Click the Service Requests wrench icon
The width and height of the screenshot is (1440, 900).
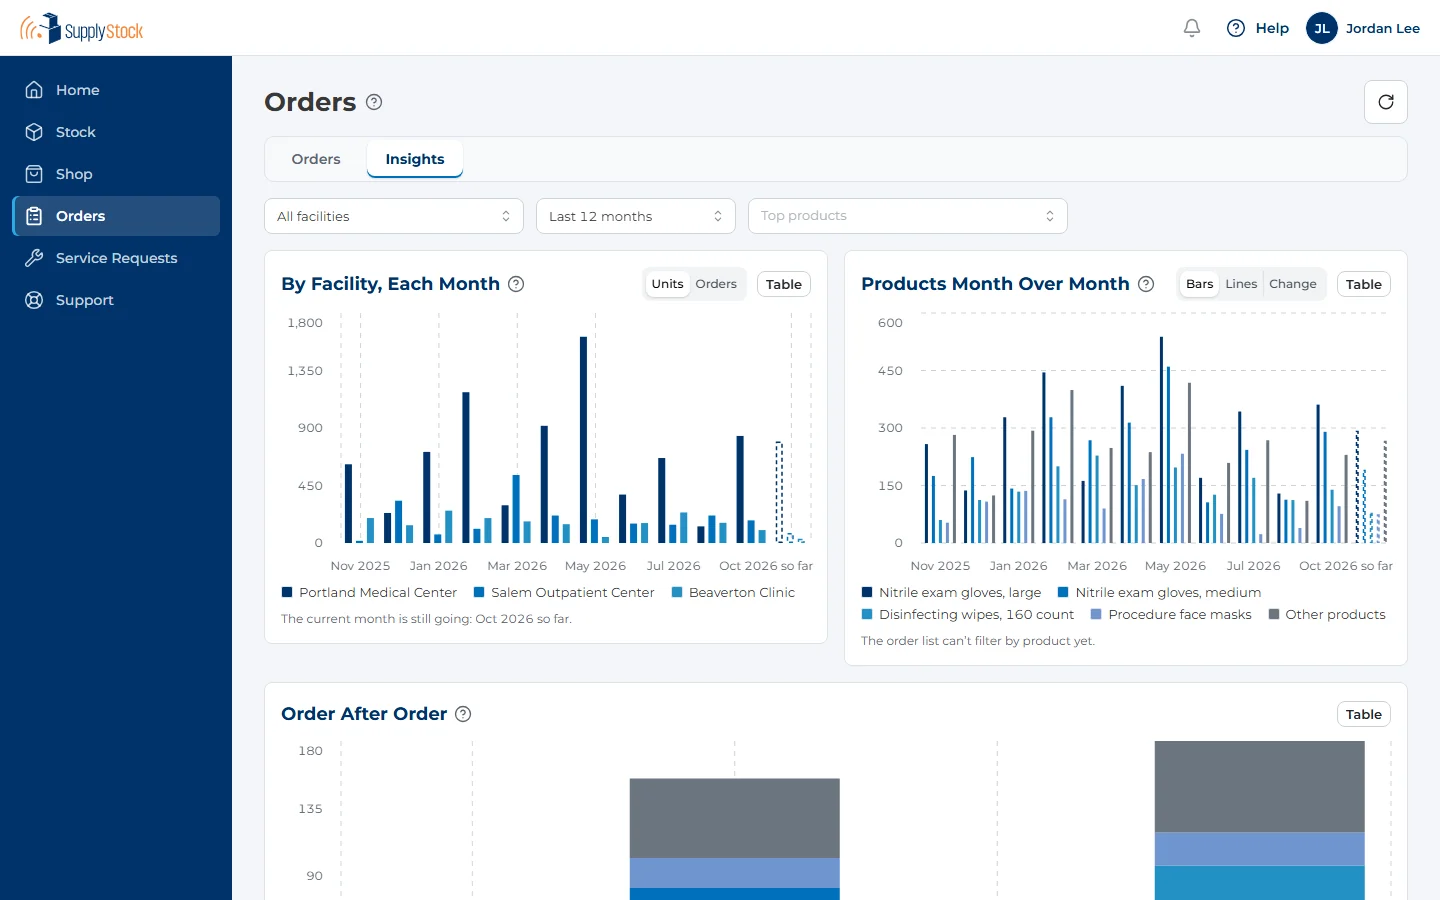click(34, 258)
